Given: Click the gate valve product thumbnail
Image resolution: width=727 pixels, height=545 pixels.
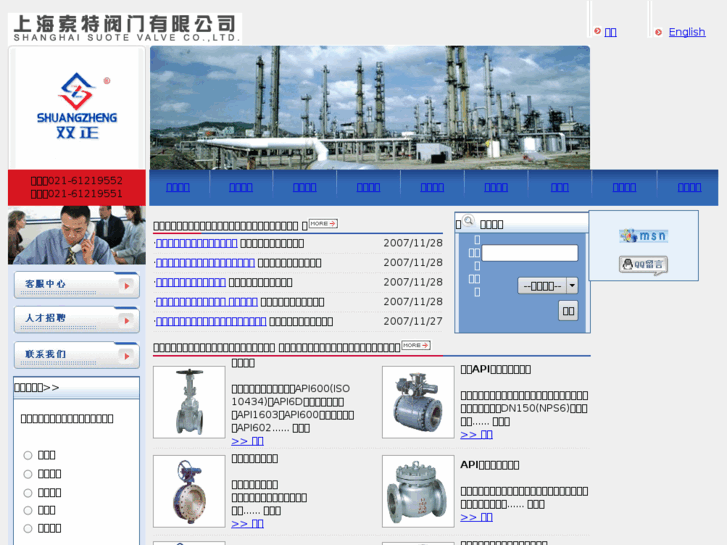Looking at the screenshot, I should (189, 402).
